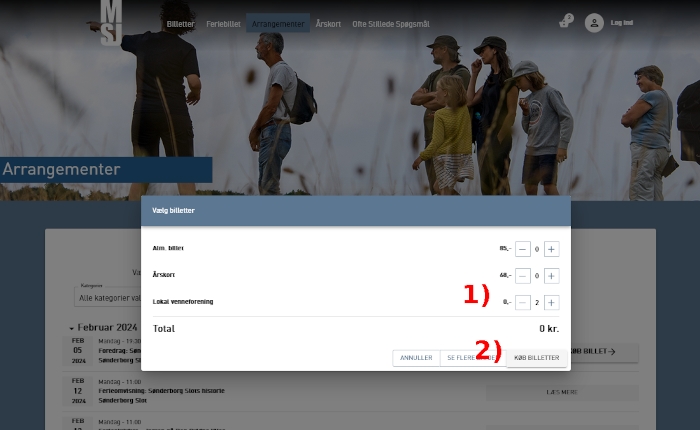The width and height of the screenshot is (700, 430).
Task: Click LÆS MERE for Ferieomvisning event
Action: point(562,392)
